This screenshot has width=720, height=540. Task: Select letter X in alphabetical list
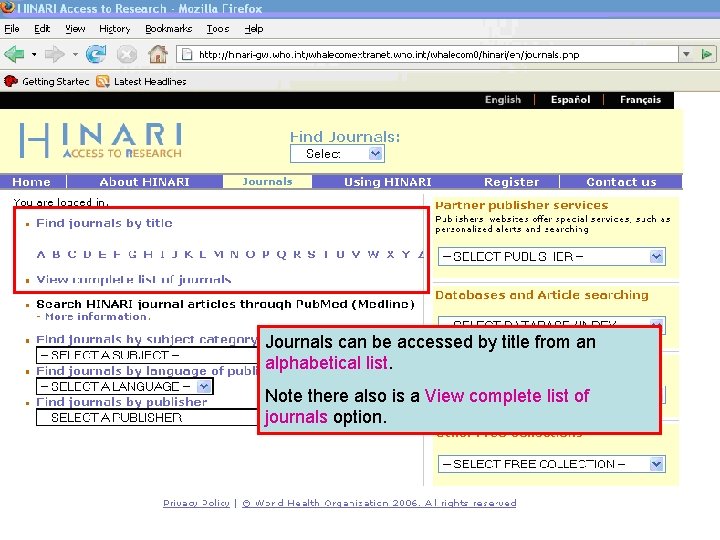[x=390, y=254]
